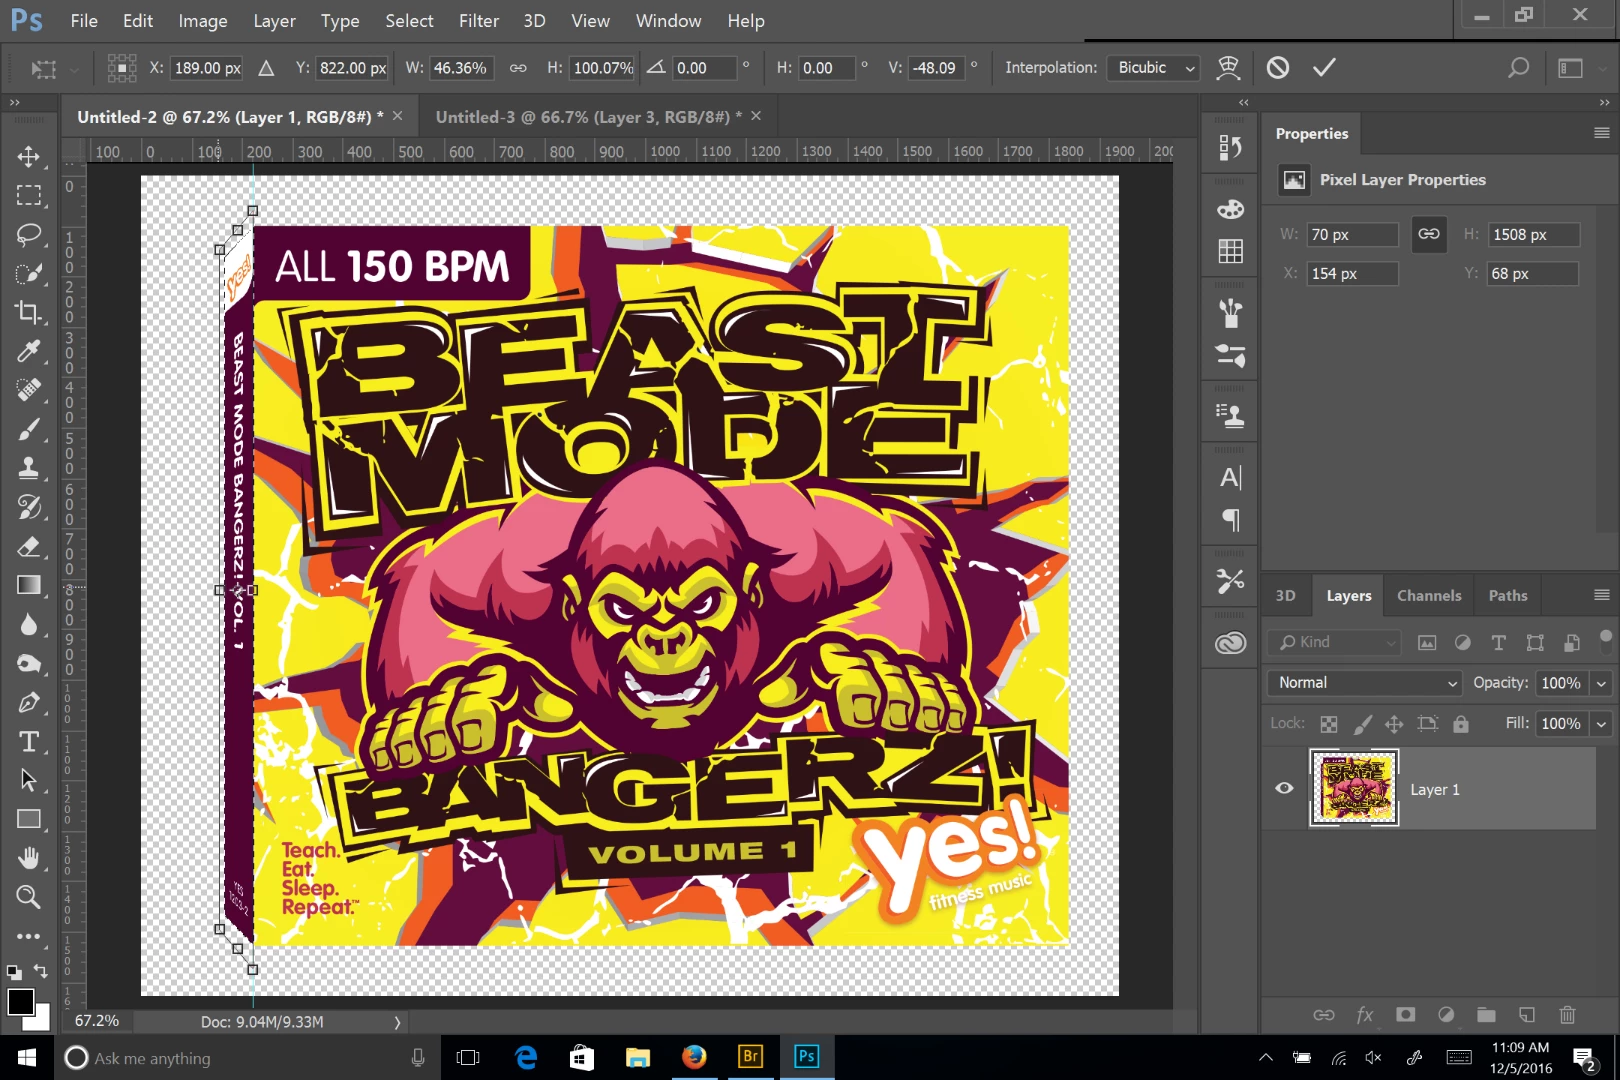The width and height of the screenshot is (1620, 1080).
Task: Swap foreground and background colors
Action: 41,971
